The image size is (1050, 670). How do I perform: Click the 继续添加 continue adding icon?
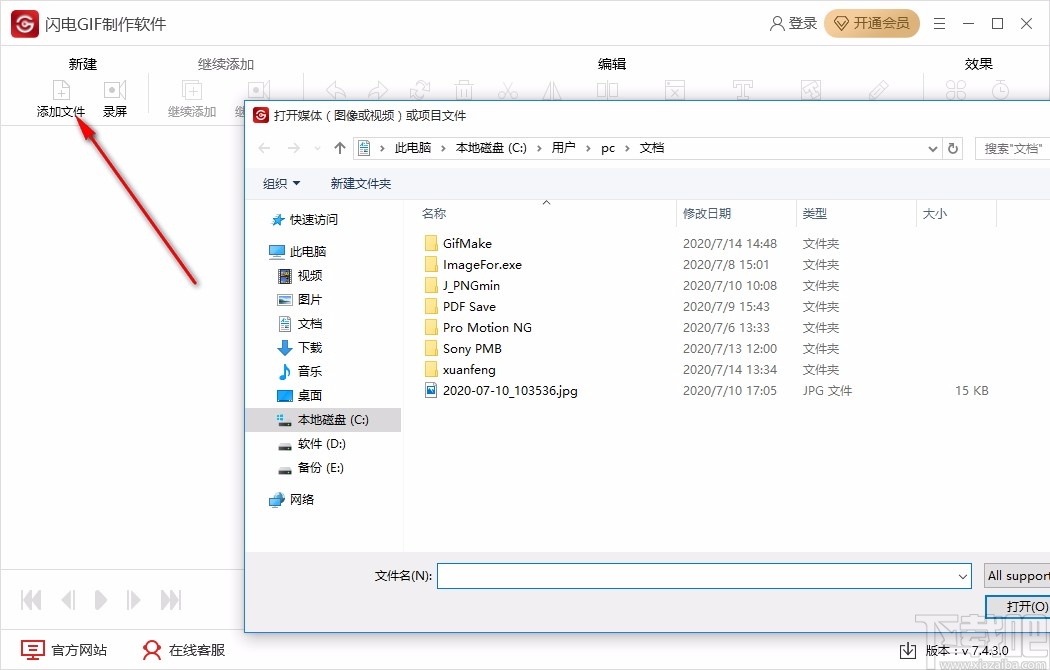192,90
